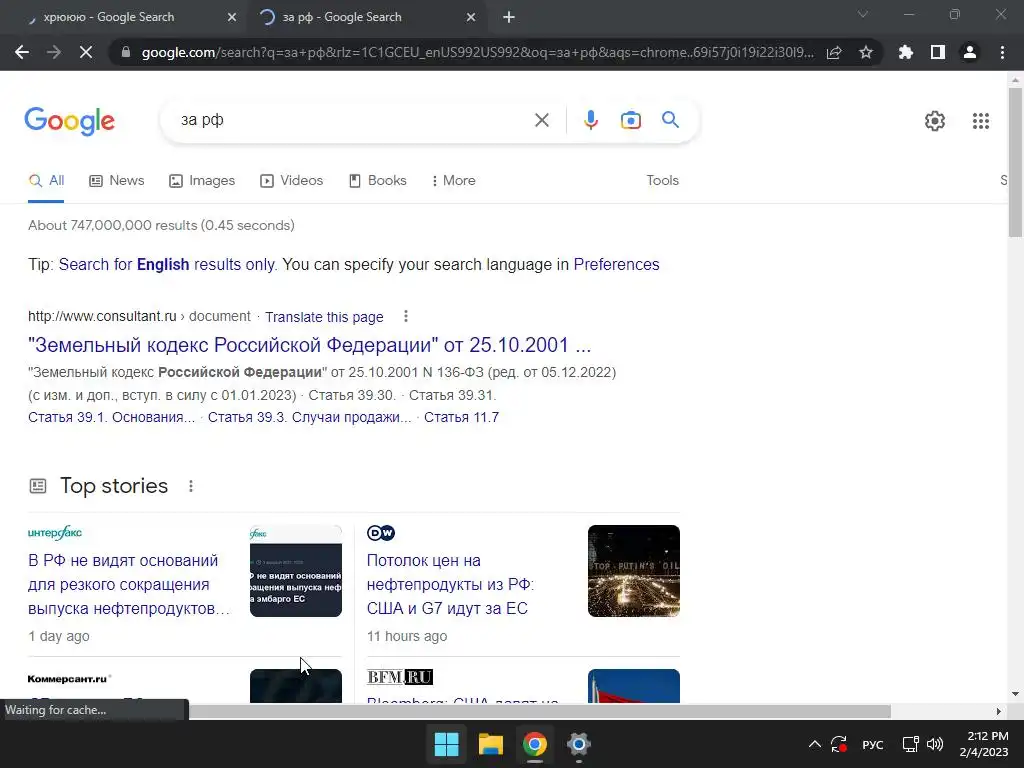Go back using the browser back arrow

(22, 52)
